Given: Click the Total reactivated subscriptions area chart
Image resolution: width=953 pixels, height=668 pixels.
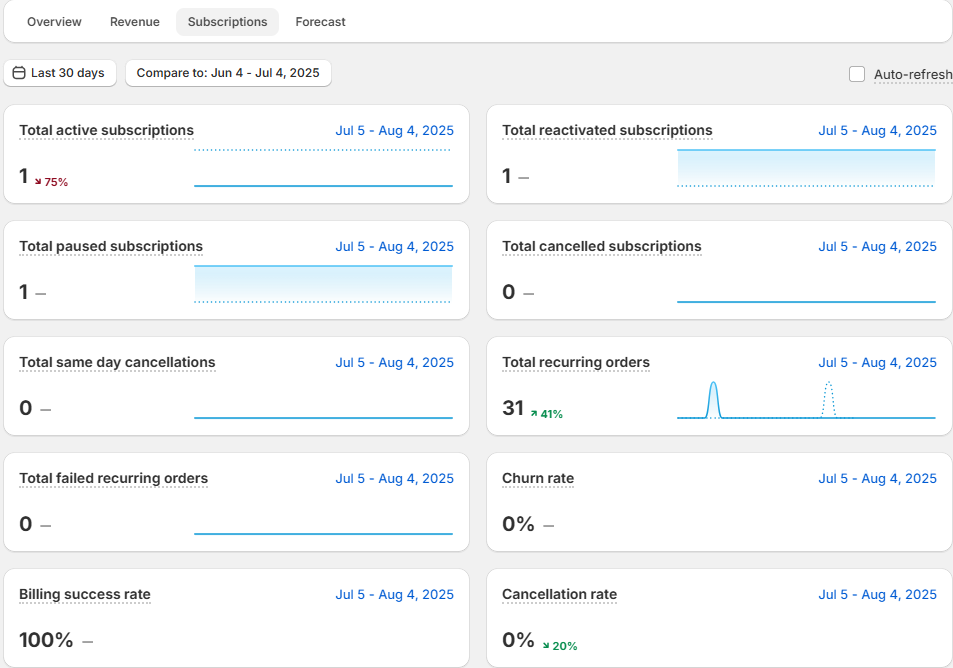Looking at the screenshot, I should click(806, 167).
